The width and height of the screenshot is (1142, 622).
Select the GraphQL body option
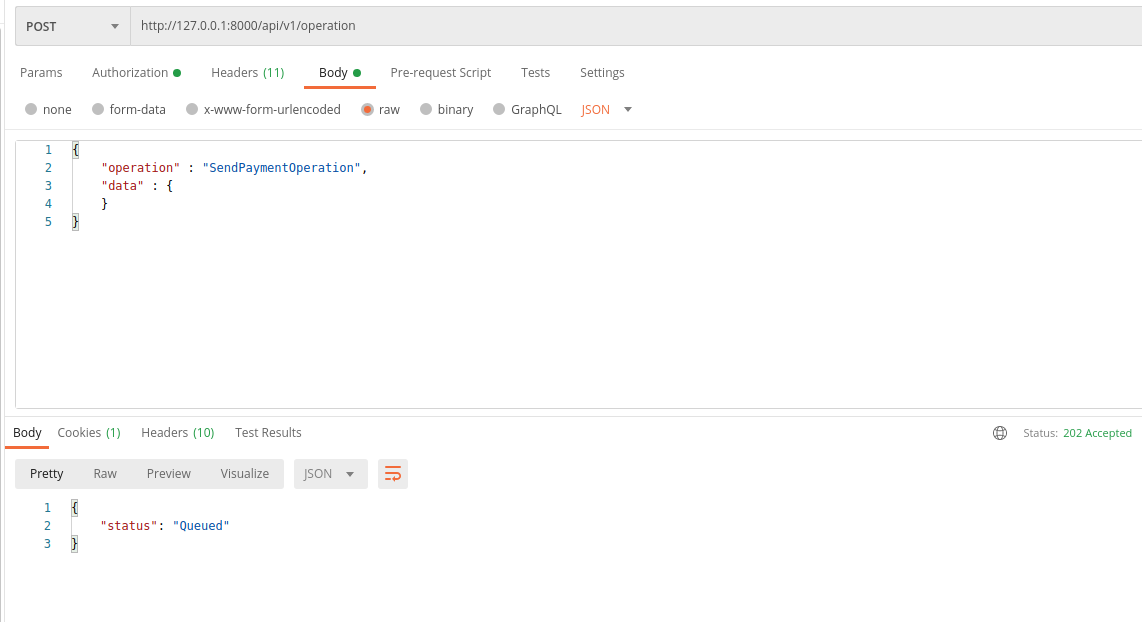527,109
